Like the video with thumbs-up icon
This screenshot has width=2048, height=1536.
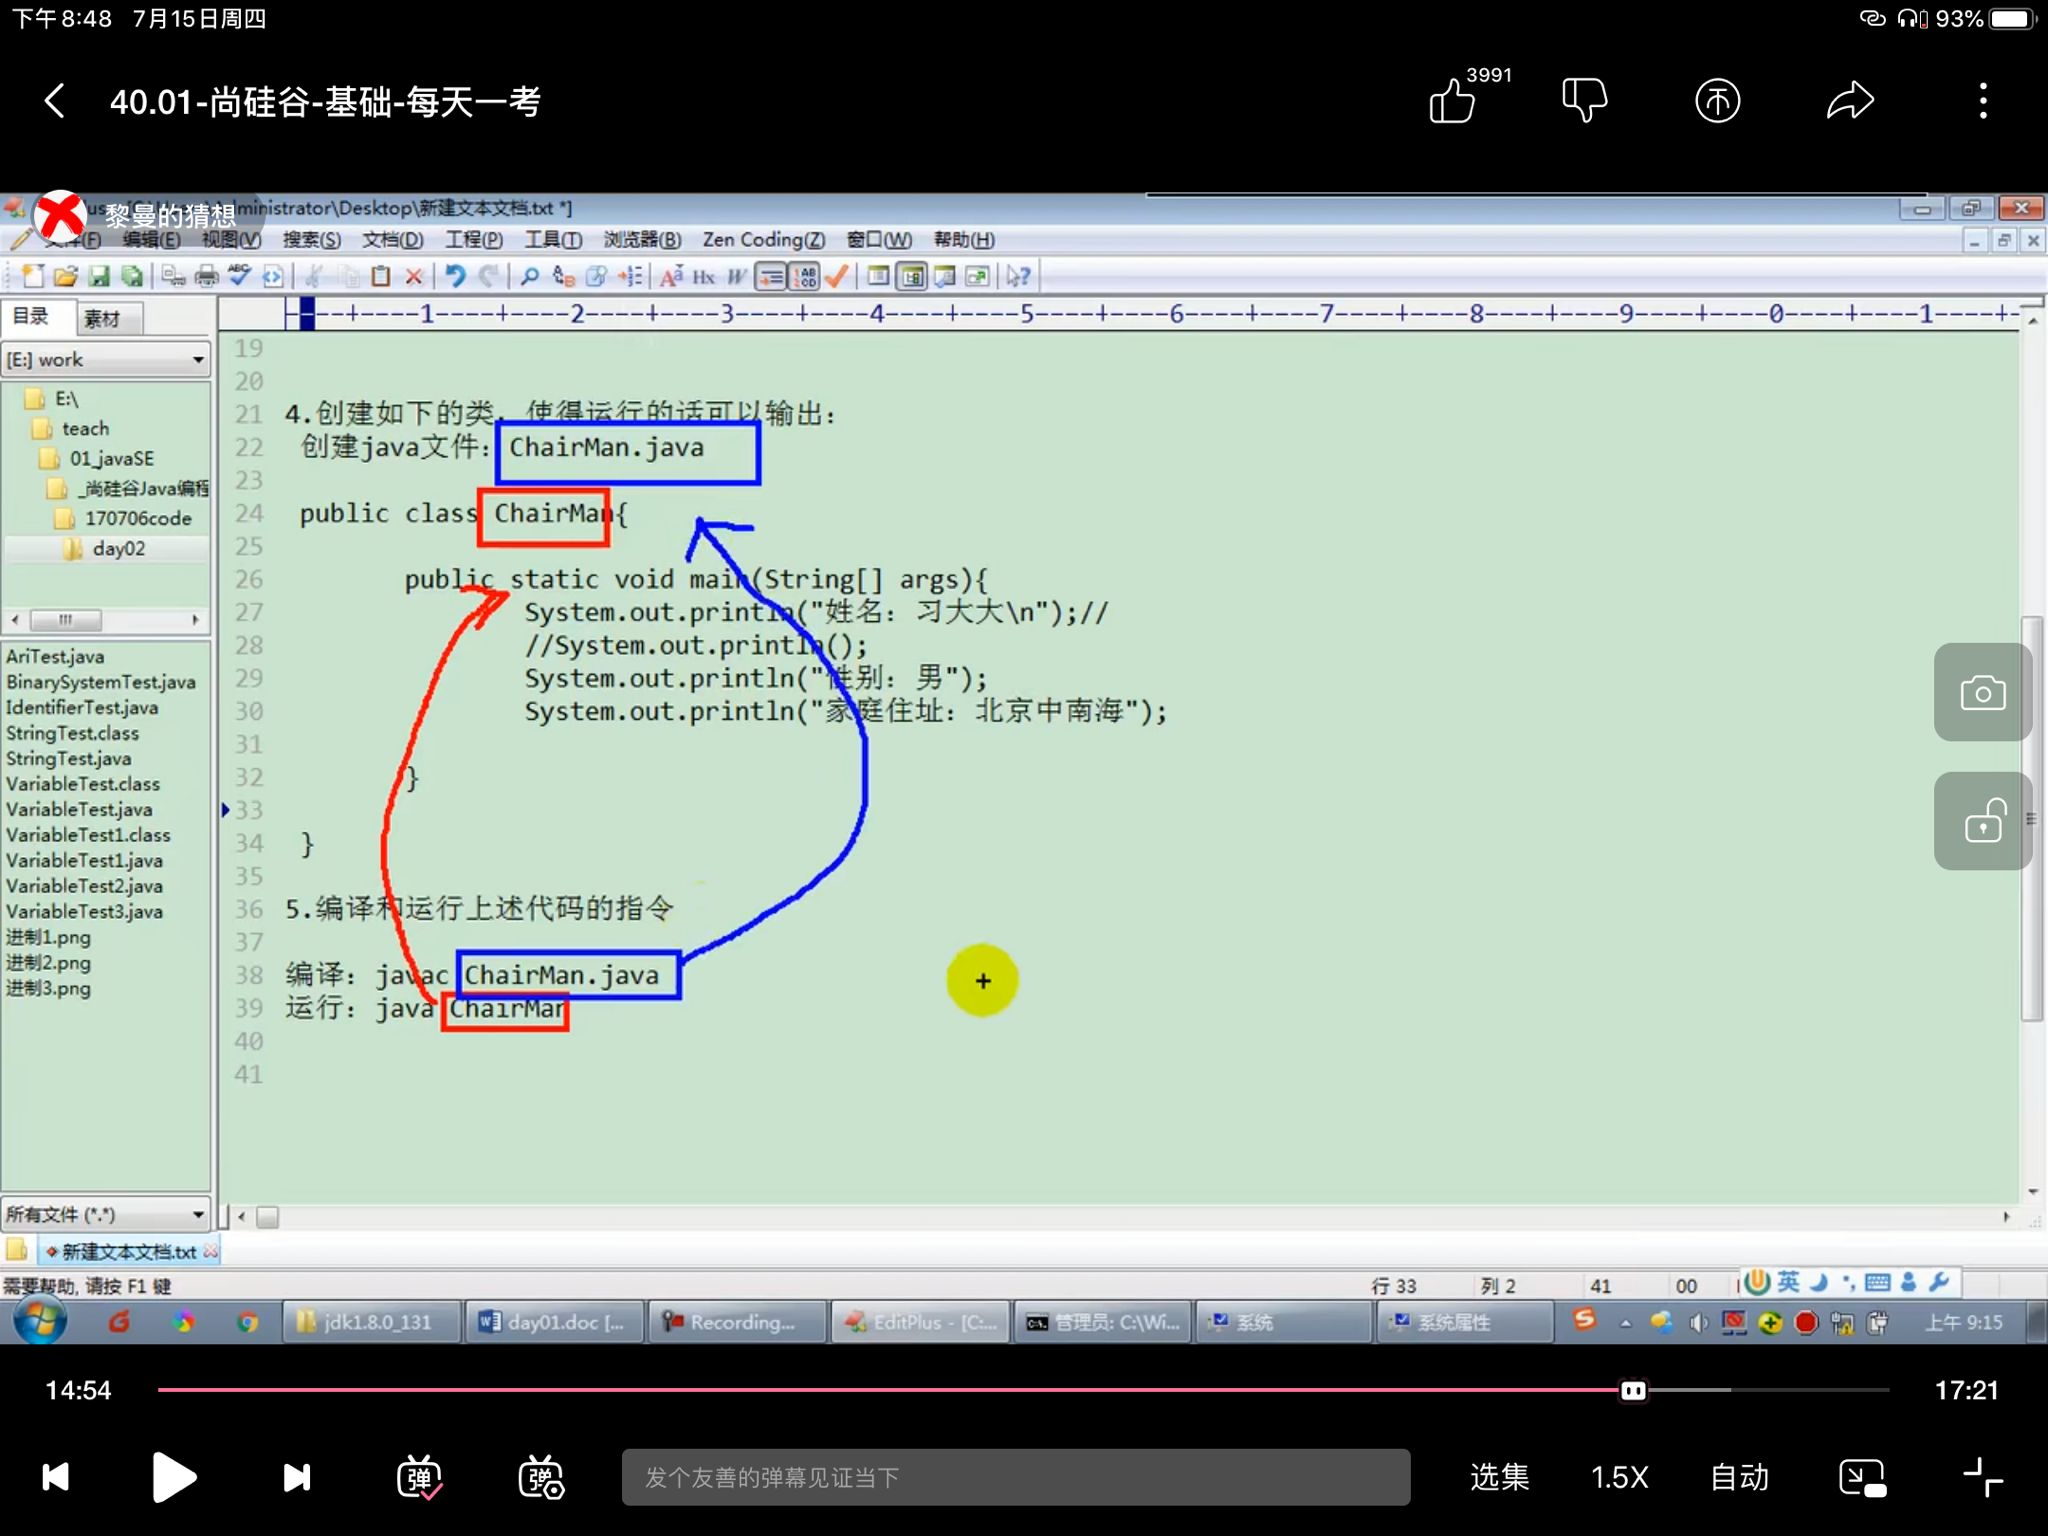pyautogui.click(x=1452, y=101)
